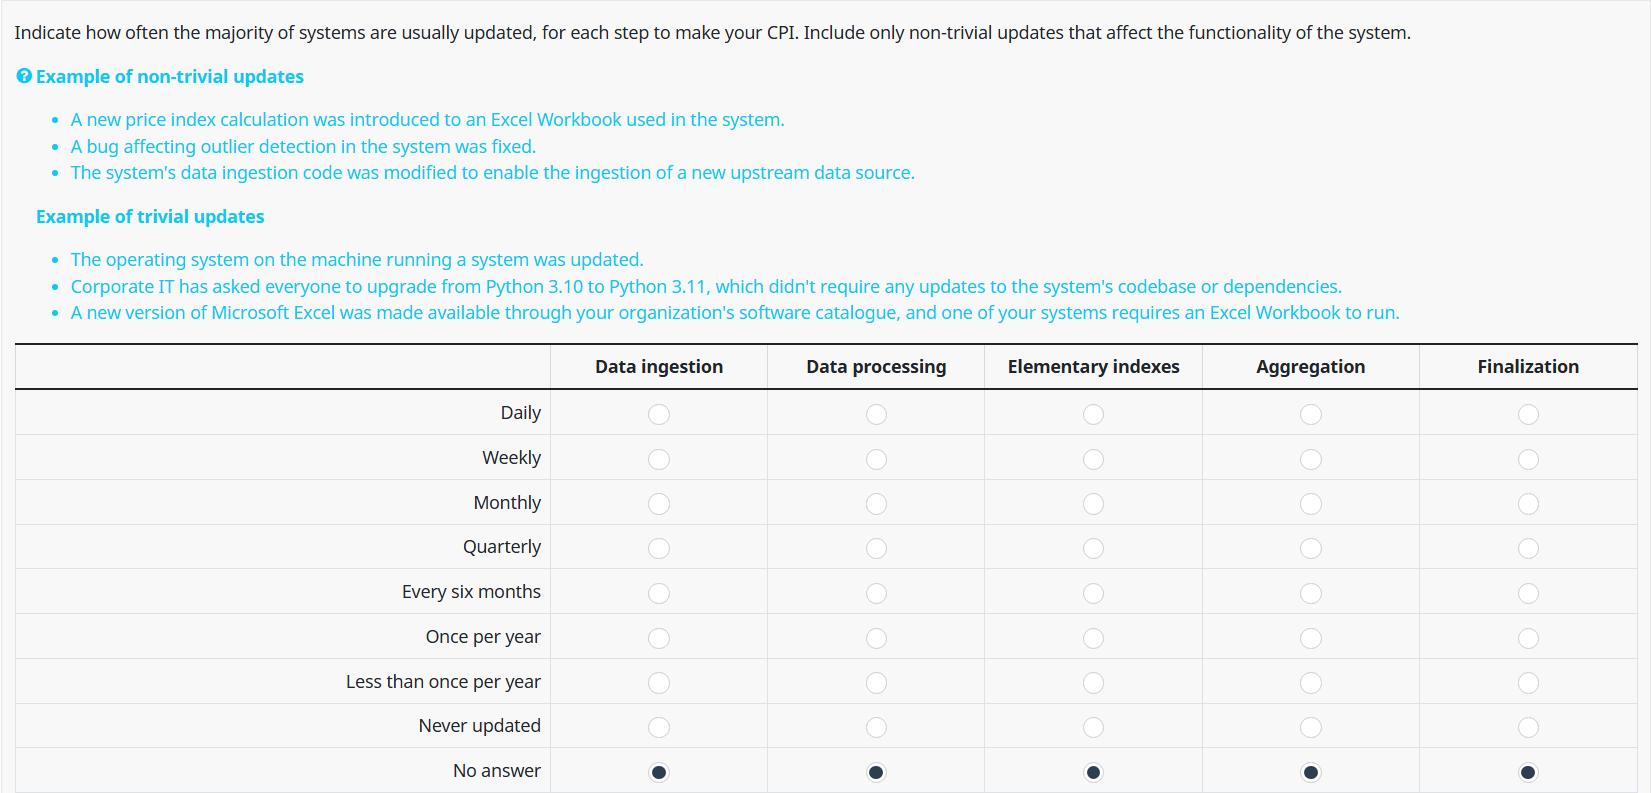The image size is (1651, 793).
Task: Select Monthly for Data ingestion
Action: click(659, 504)
